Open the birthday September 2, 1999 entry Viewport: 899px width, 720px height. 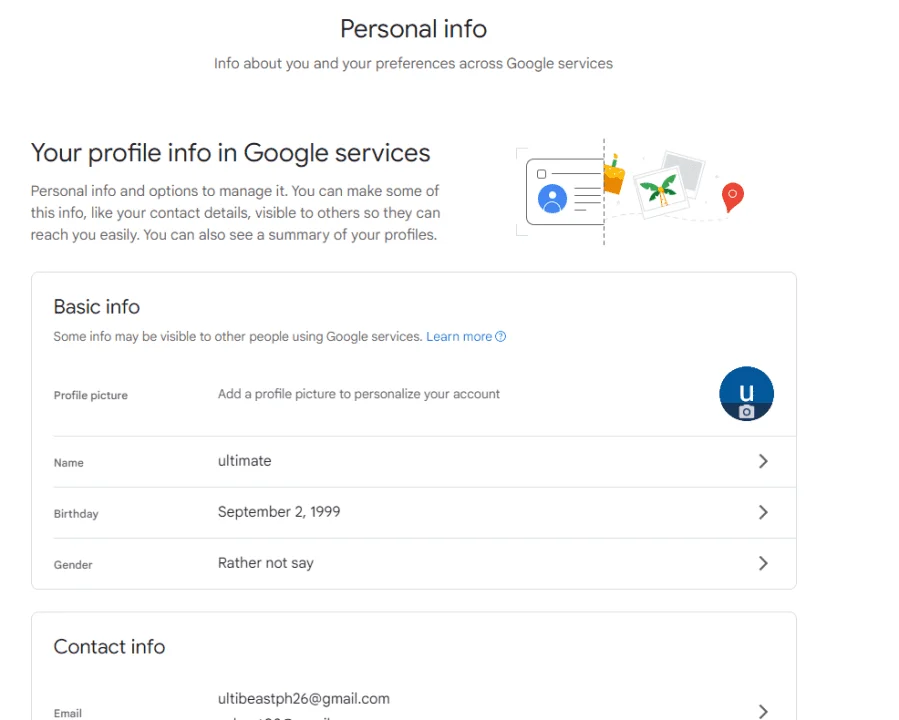pyautogui.click(x=279, y=512)
